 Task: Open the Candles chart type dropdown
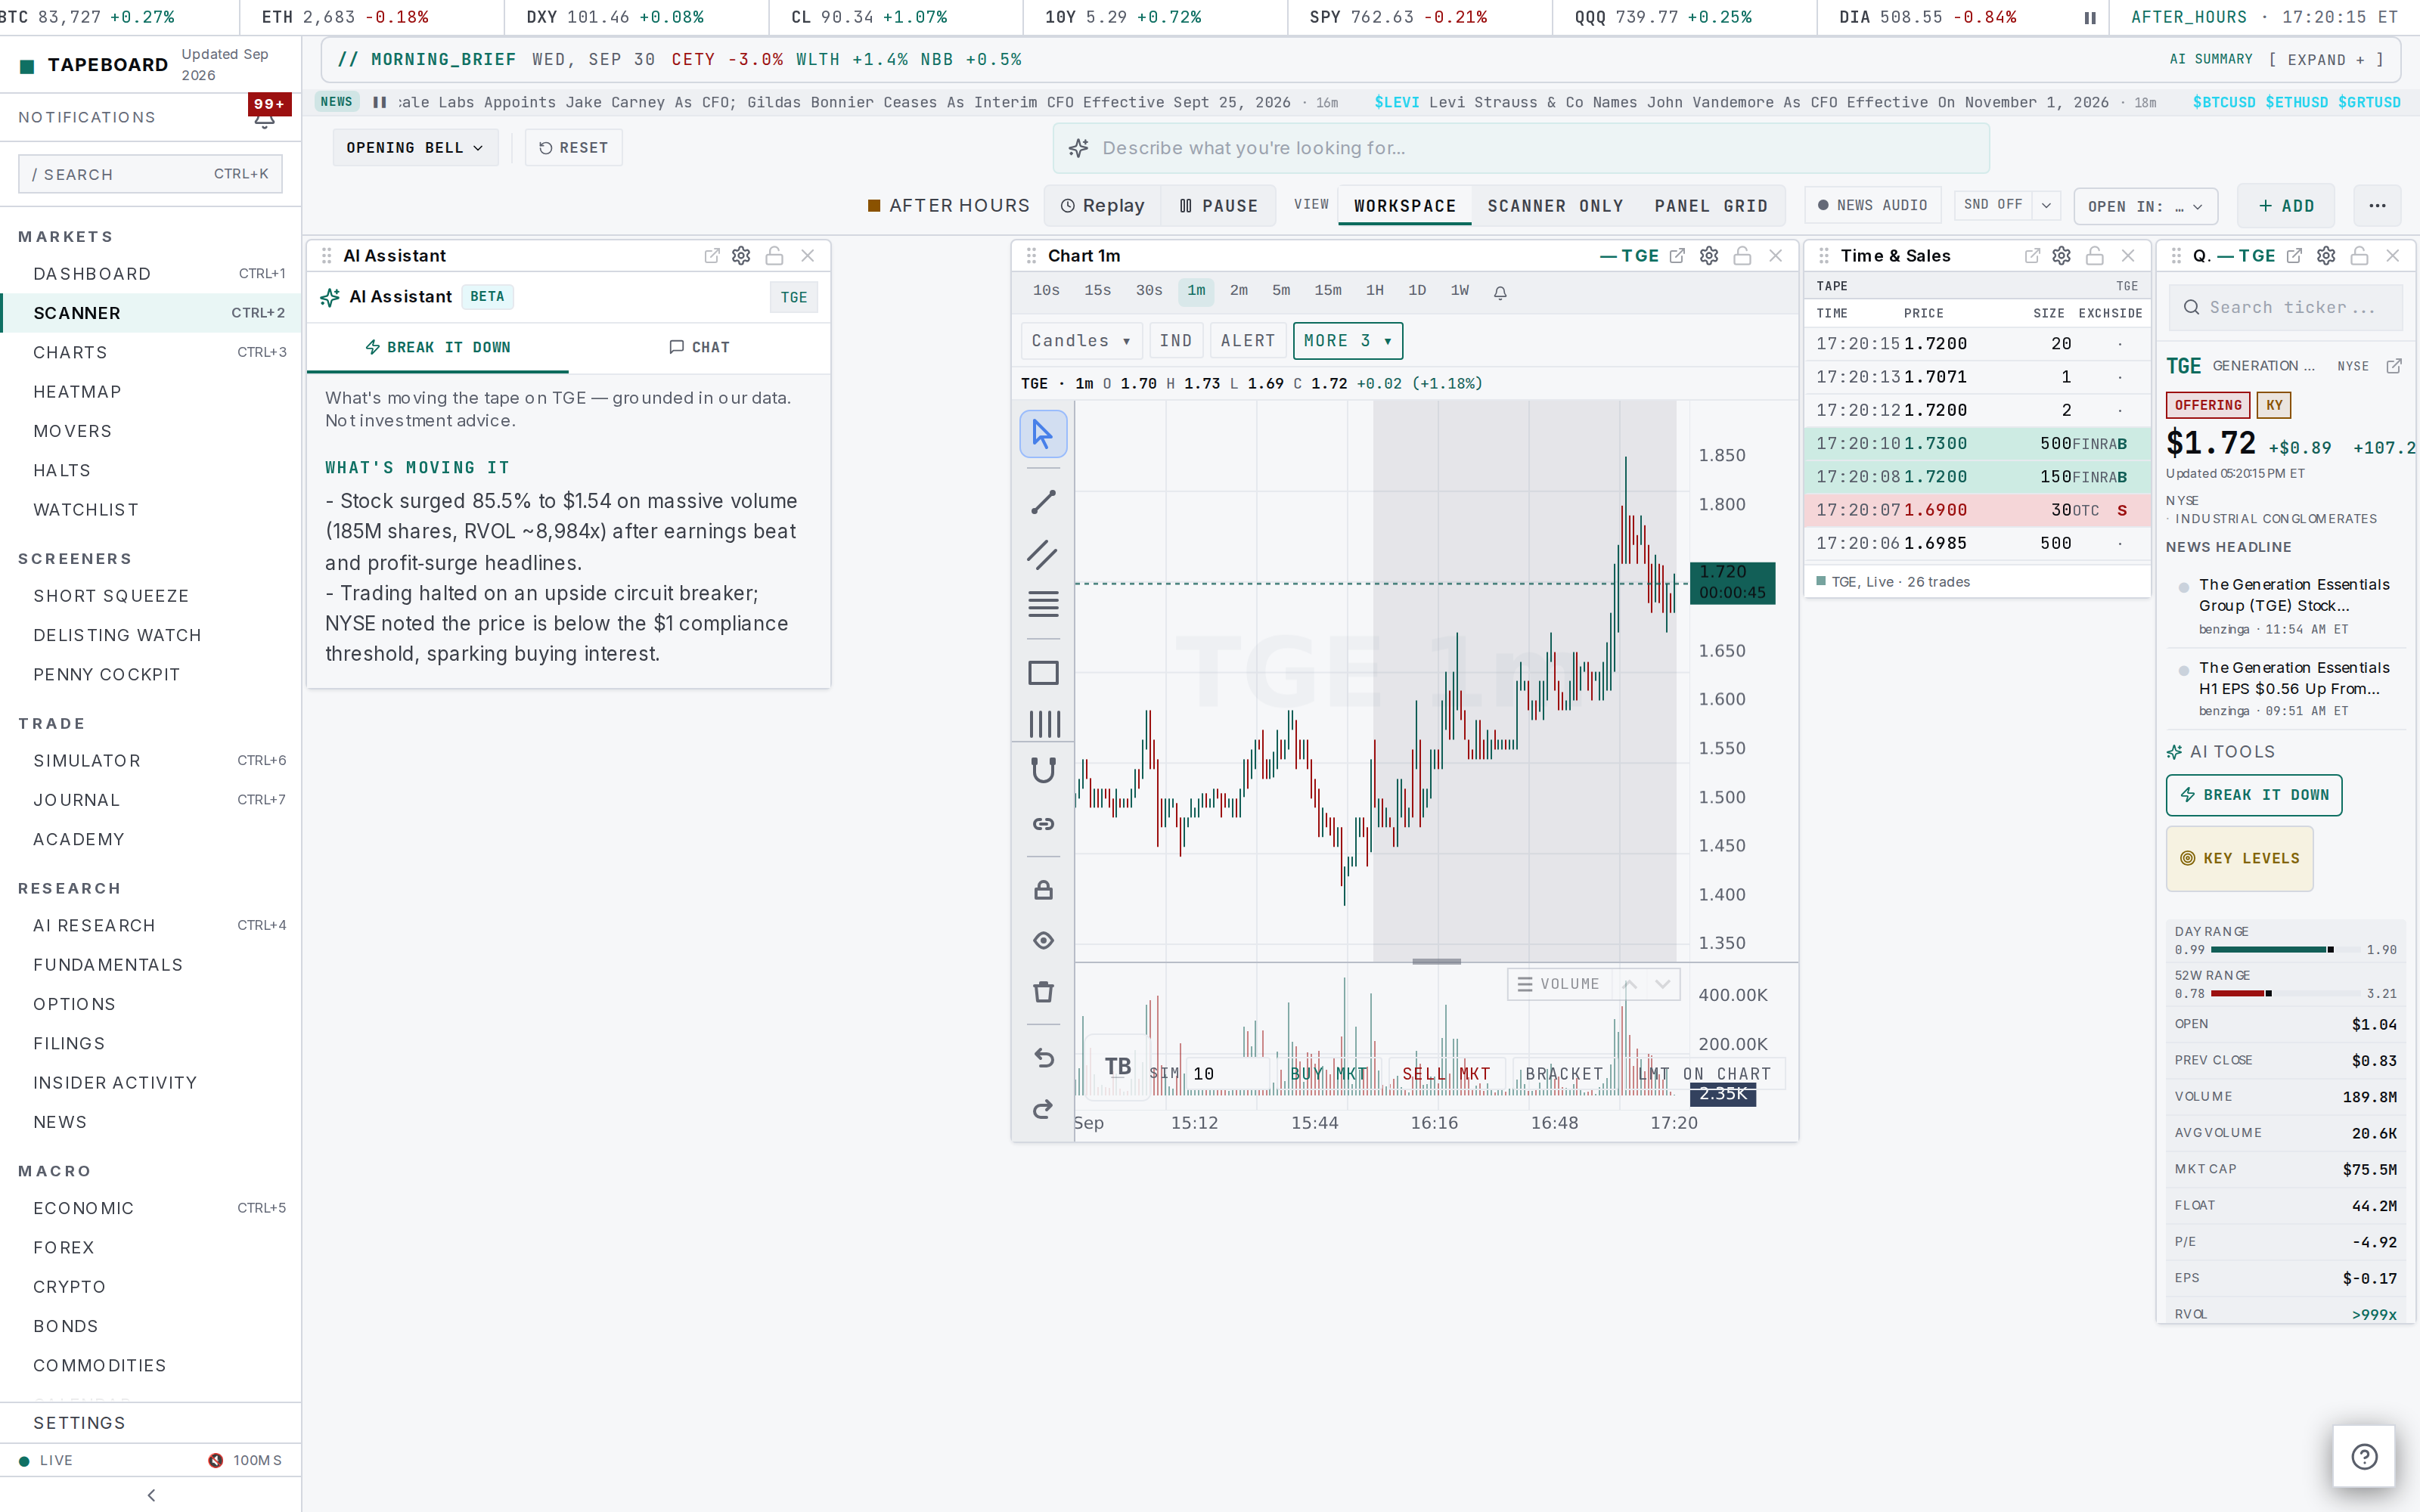click(x=1081, y=341)
